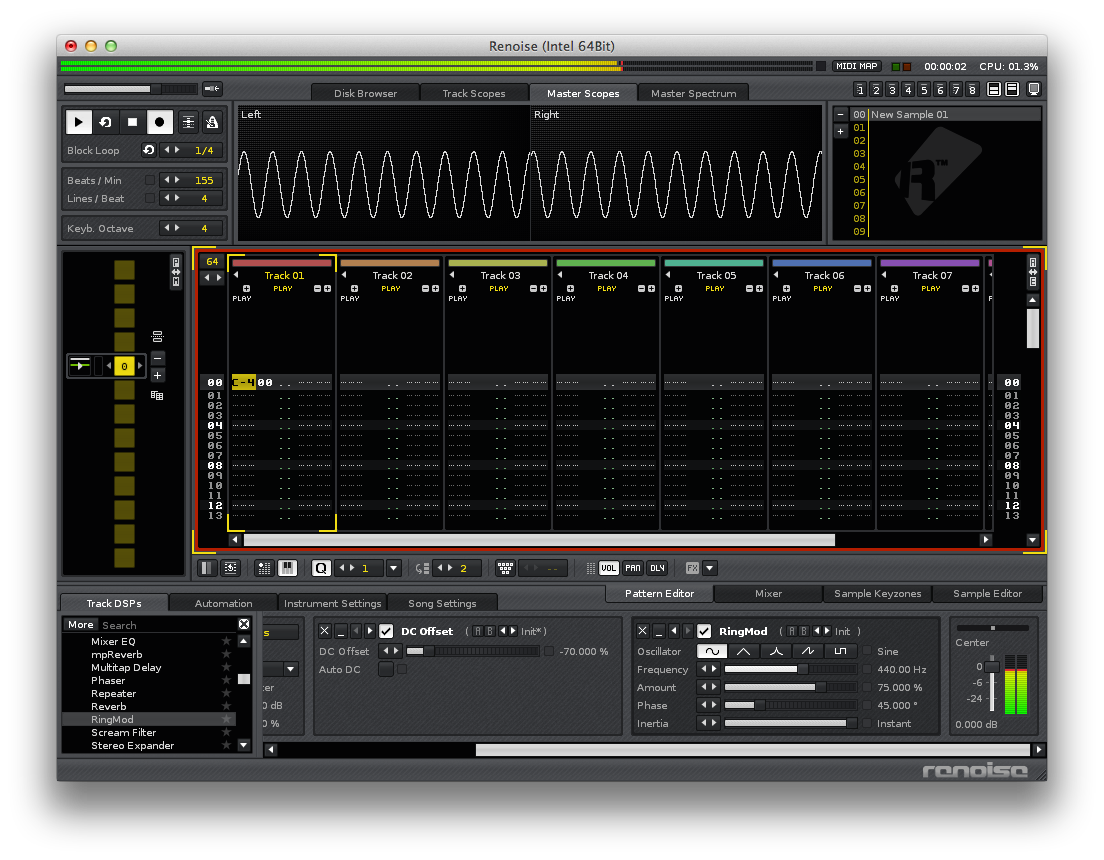The width and height of the screenshot is (1104, 860).
Task: Click the audio routing icon beside volume slider
Action: 212,88
